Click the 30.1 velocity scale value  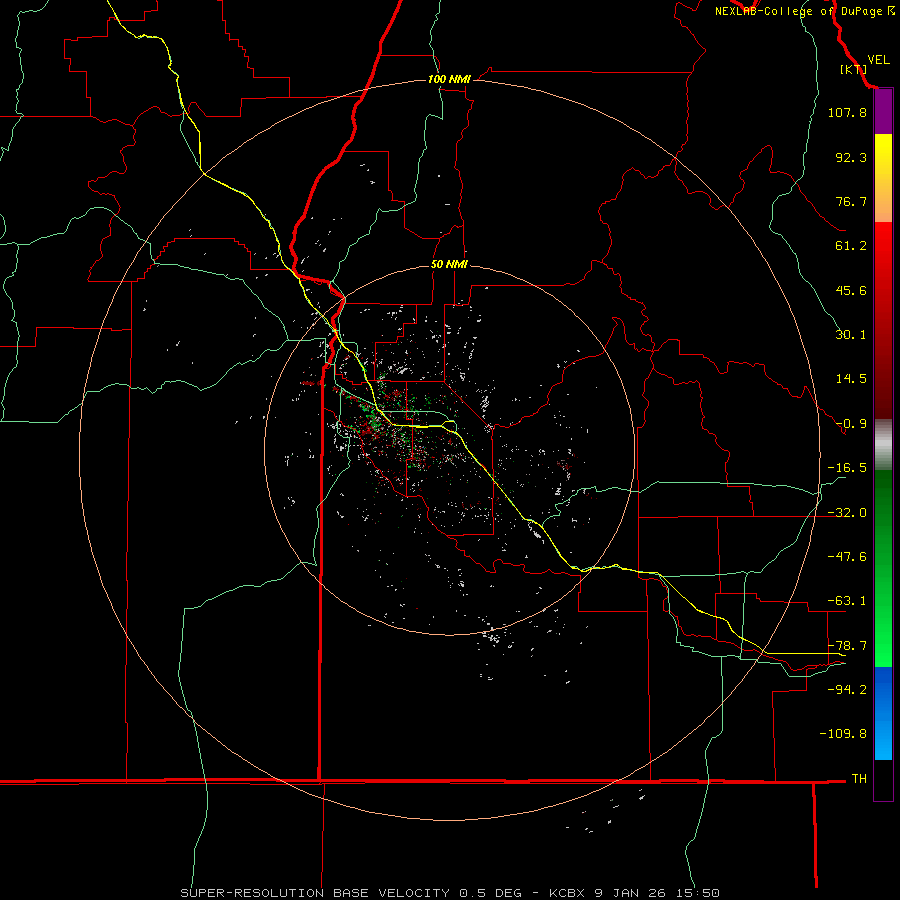(x=851, y=335)
